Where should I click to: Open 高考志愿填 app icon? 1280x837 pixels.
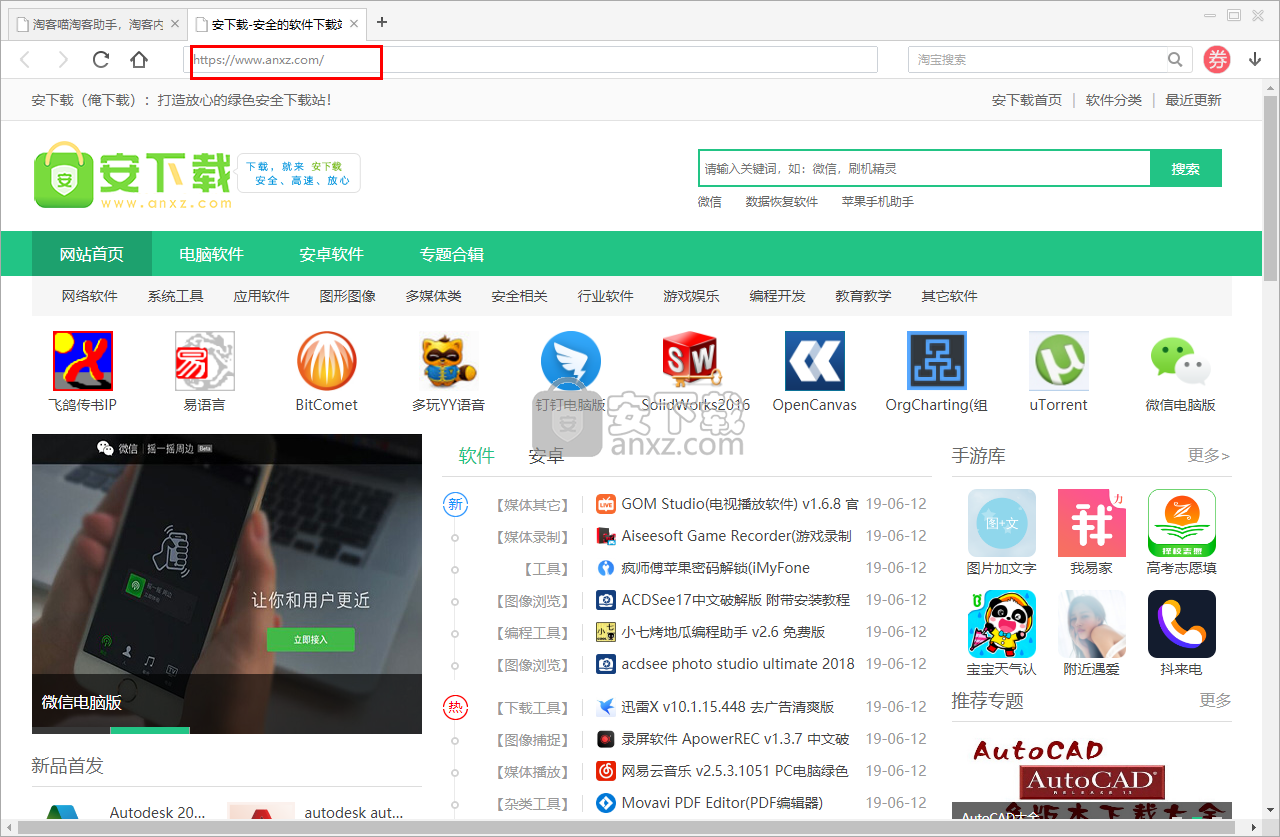[x=1182, y=523]
